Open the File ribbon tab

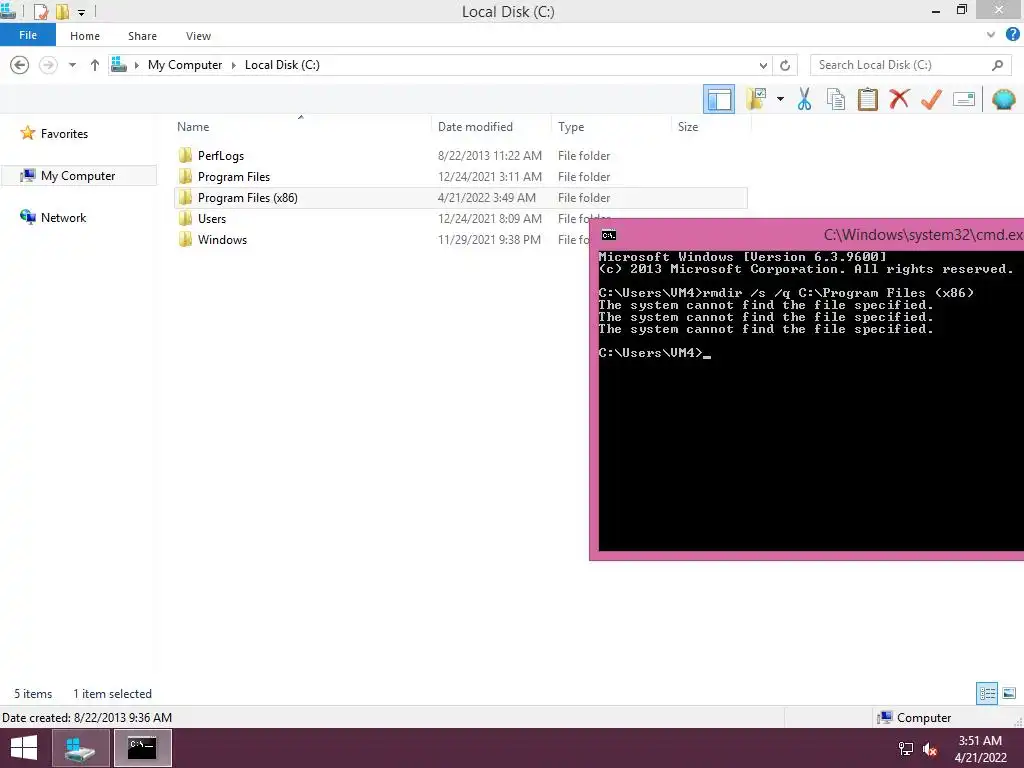28,35
